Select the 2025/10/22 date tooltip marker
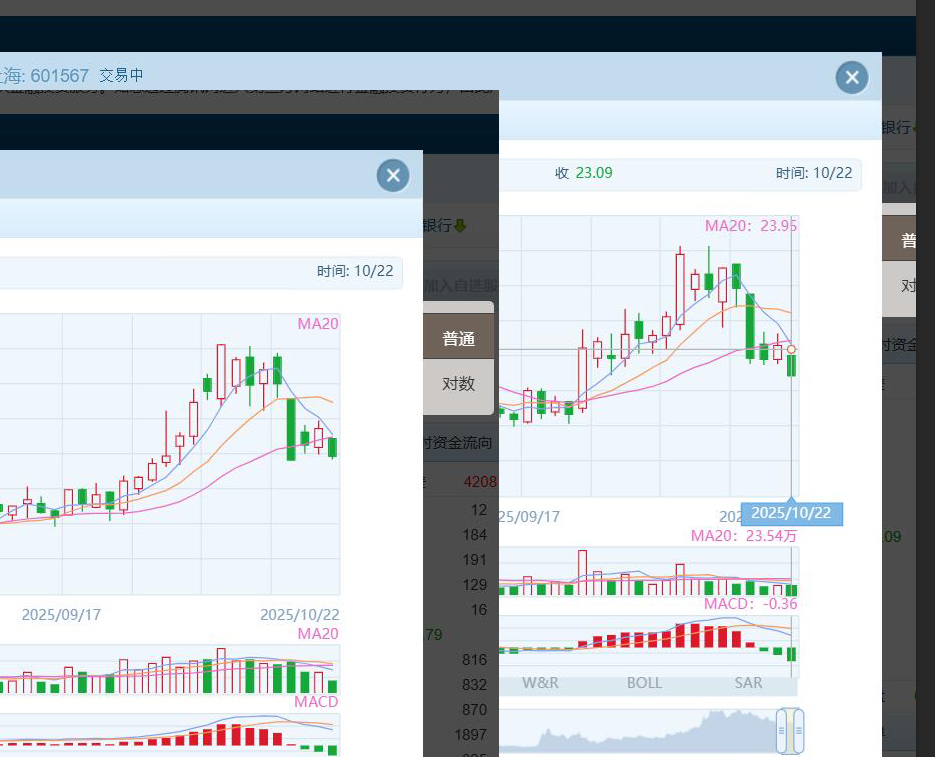 point(791,513)
